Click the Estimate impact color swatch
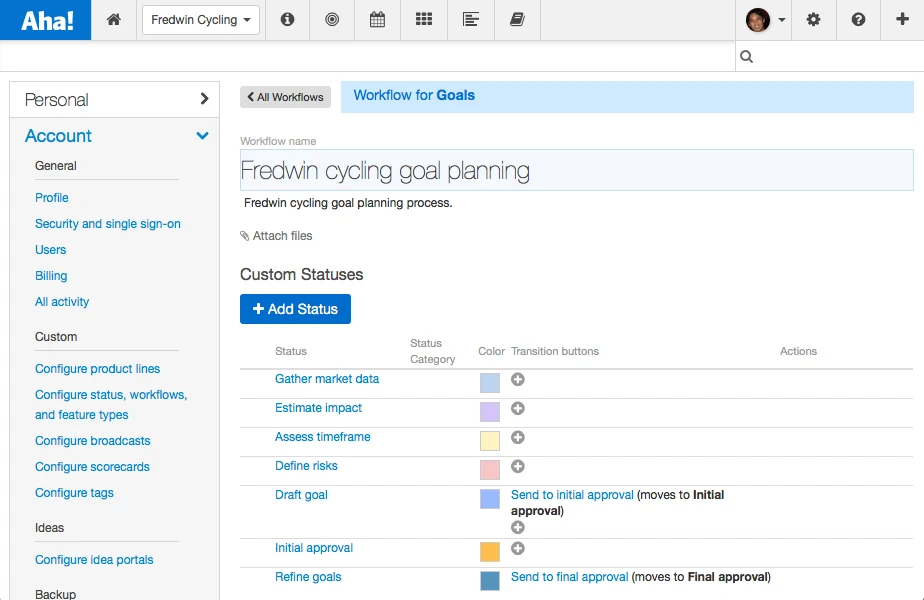The height and width of the screenshot is (600, 924). pyautogui.click(x=490, y=411)
